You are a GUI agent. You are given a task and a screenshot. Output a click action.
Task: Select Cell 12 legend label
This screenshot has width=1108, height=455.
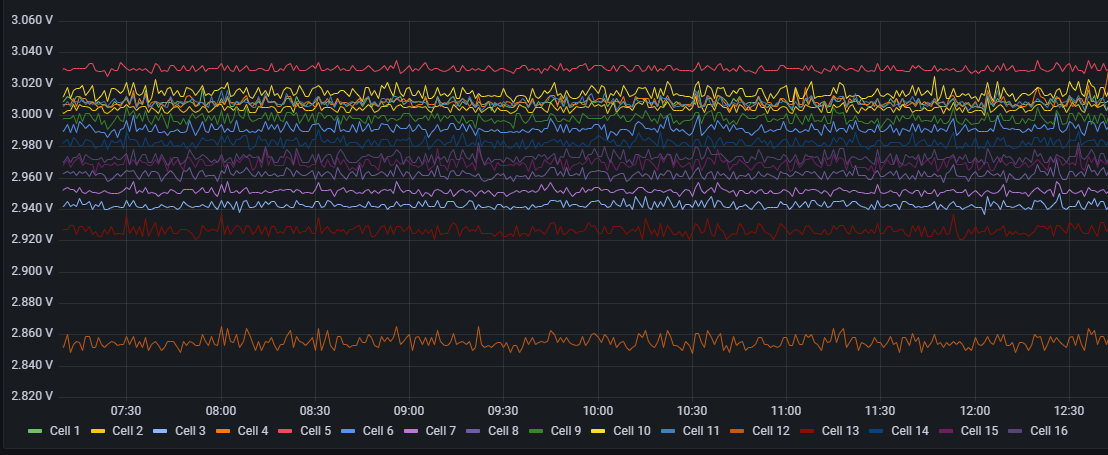[x=772, y=431]
